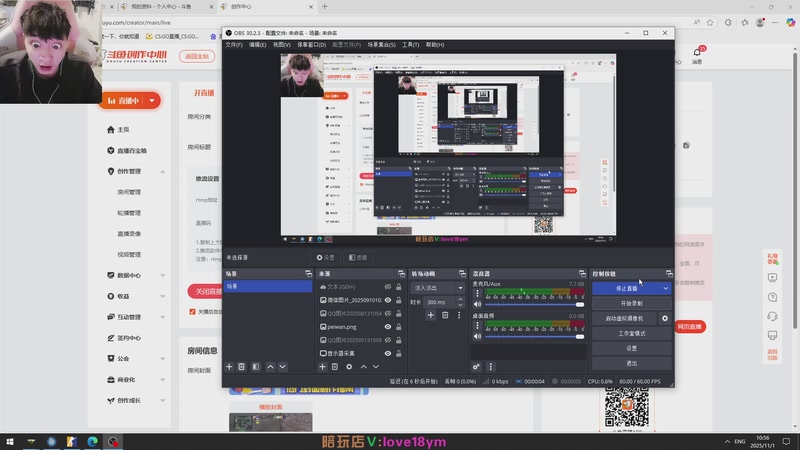The width and height of the screenshot is (800, 450).
Task: Open the scene filters icon in 场景 panel toolbar
Action: point(256,367)
